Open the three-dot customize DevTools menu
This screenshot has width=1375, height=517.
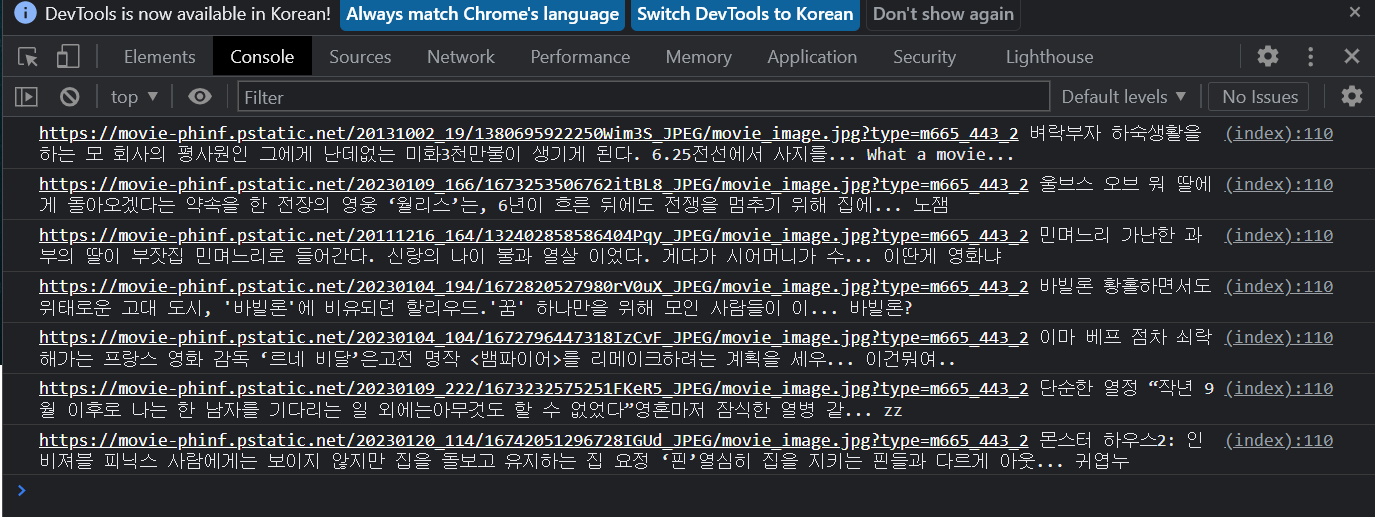click(1311, 56)
